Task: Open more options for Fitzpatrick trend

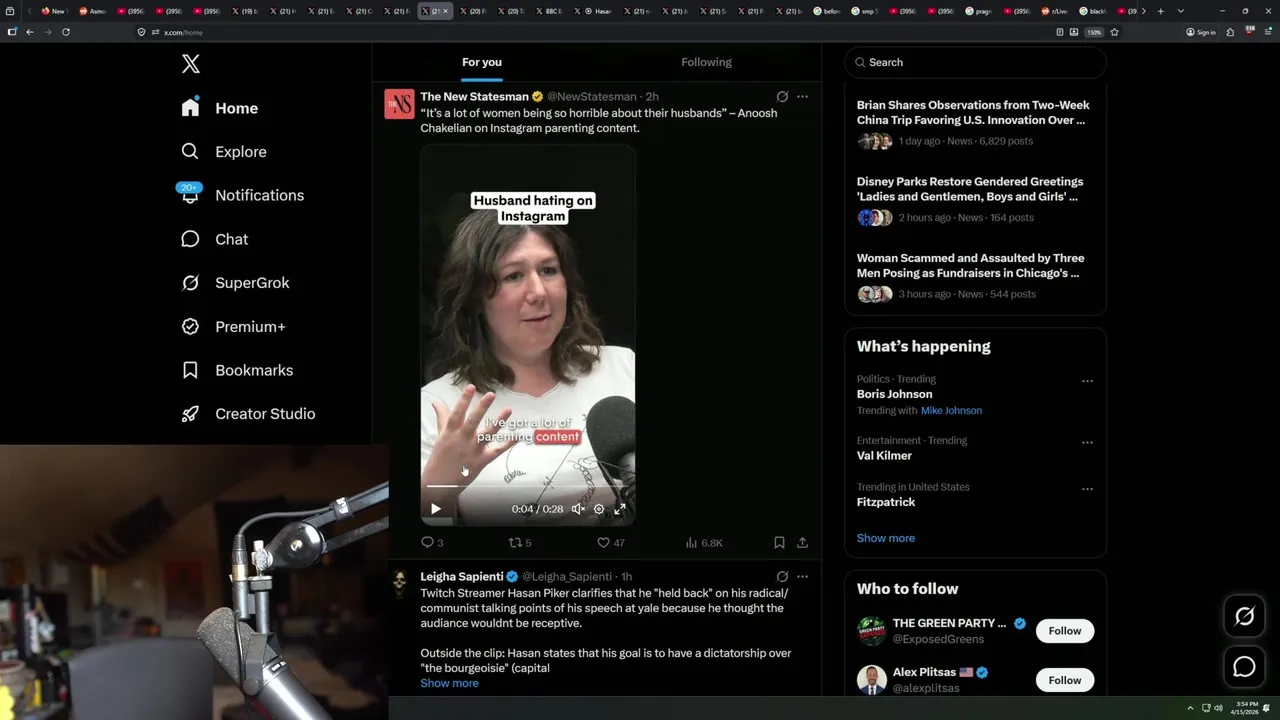Action: [1087, 489]
